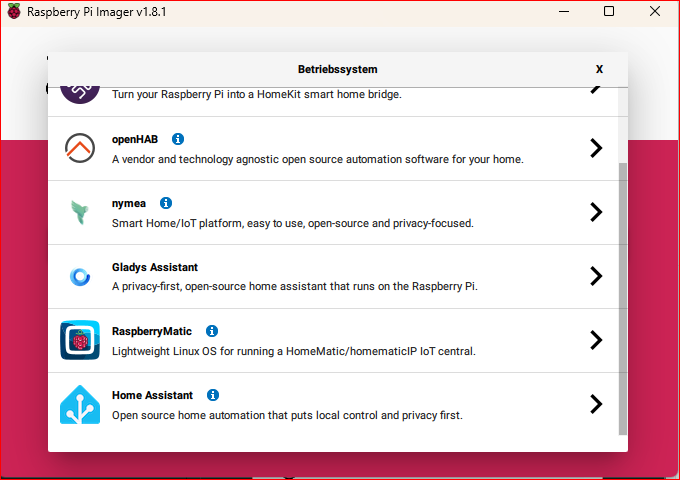The image size is (680, 480).
Task: Click 'Smart Home/IoT platform' description
Action: pyautogui.click(x=293, y=223)
